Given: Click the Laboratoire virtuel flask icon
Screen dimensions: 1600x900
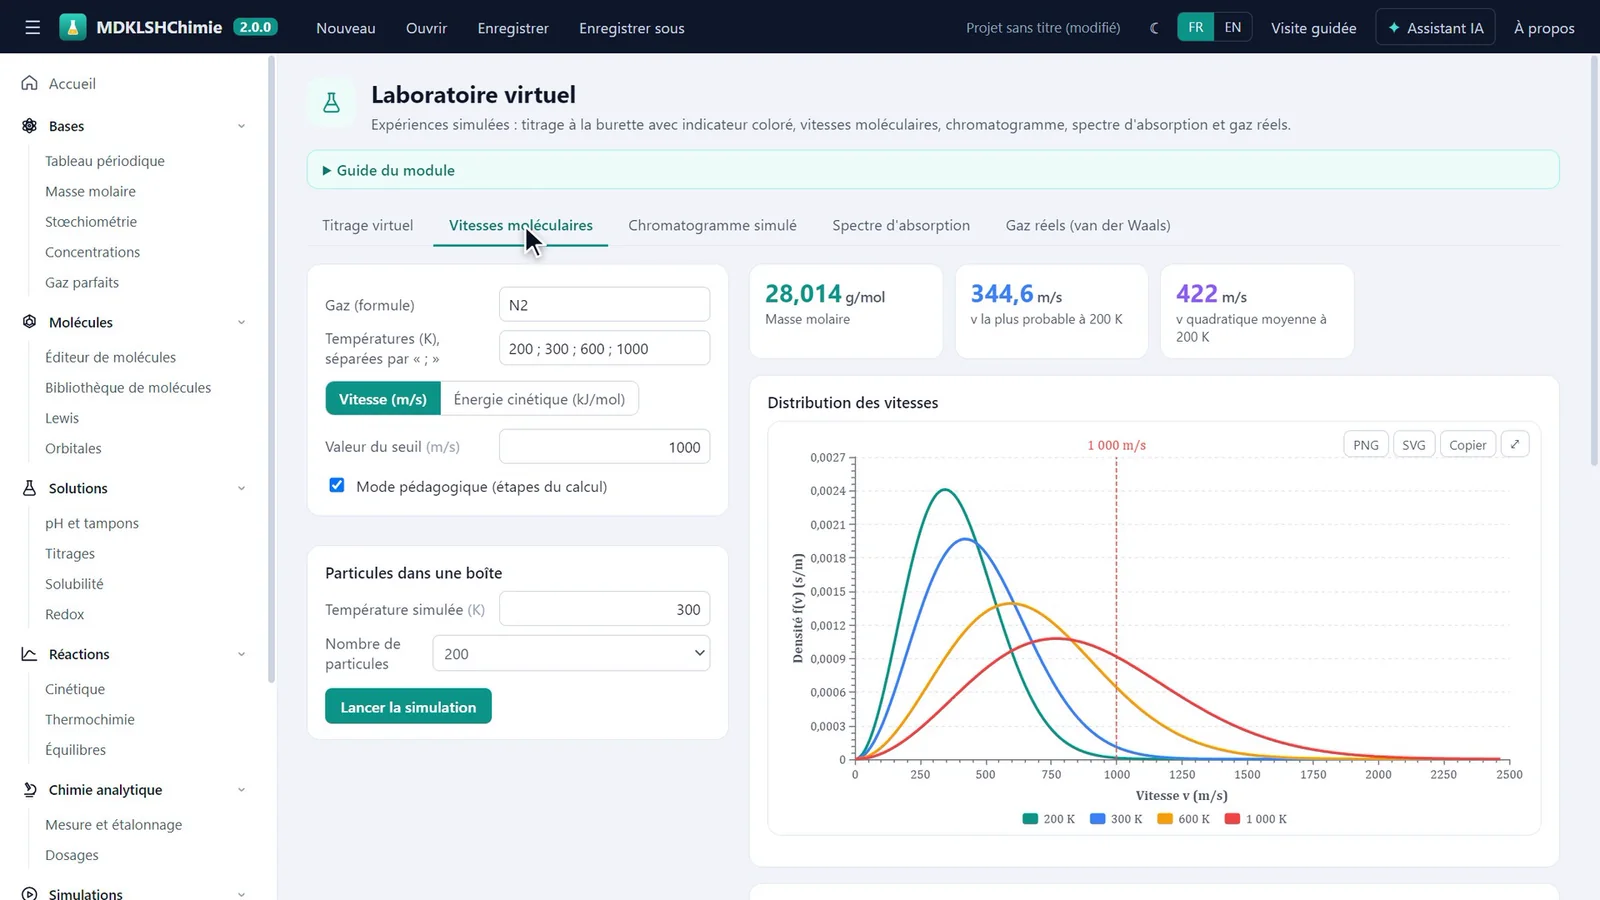Looking at the screenshot, I should tap(331, 102).
